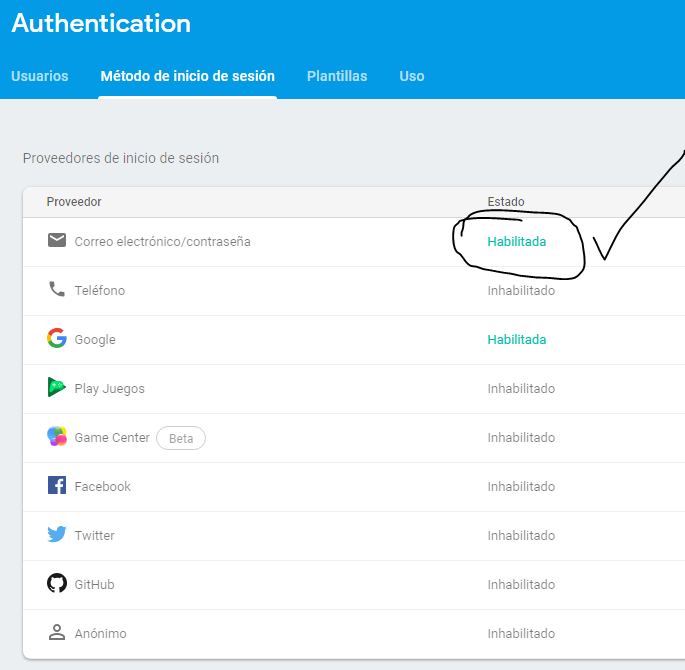
Task: Click the email envelope provider icon
Action: [57, 241]
